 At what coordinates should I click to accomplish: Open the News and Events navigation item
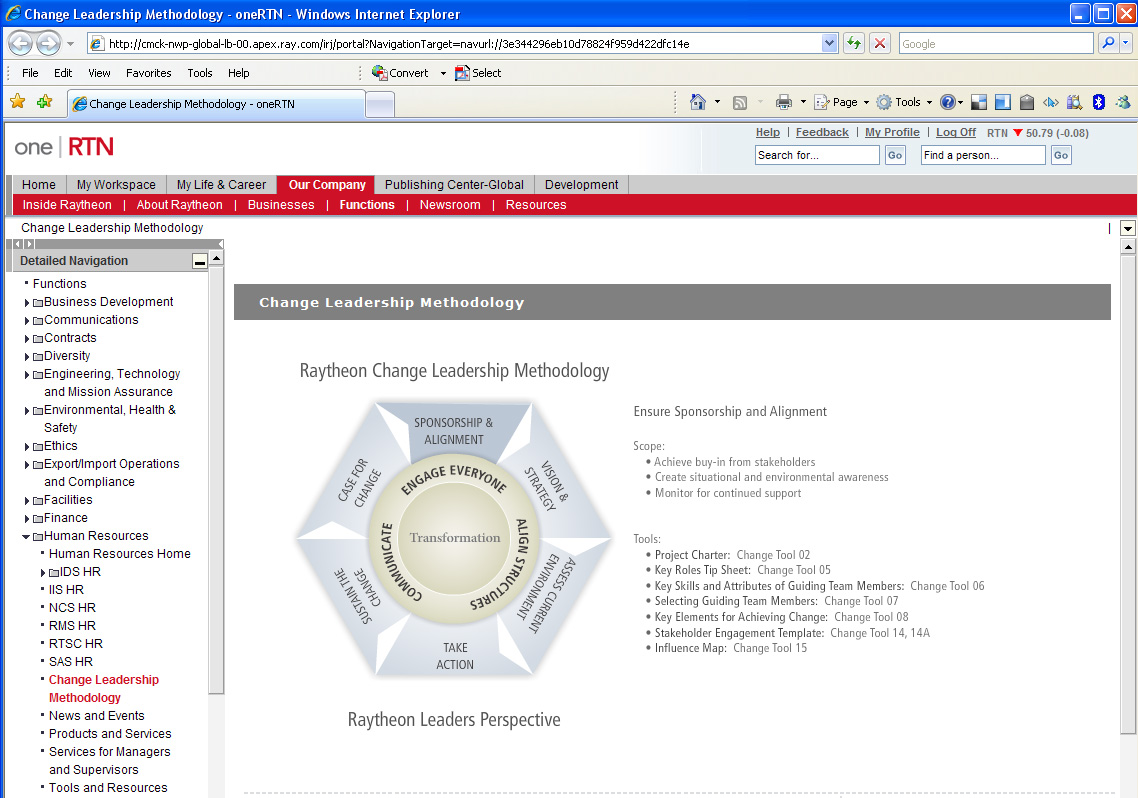97,715
